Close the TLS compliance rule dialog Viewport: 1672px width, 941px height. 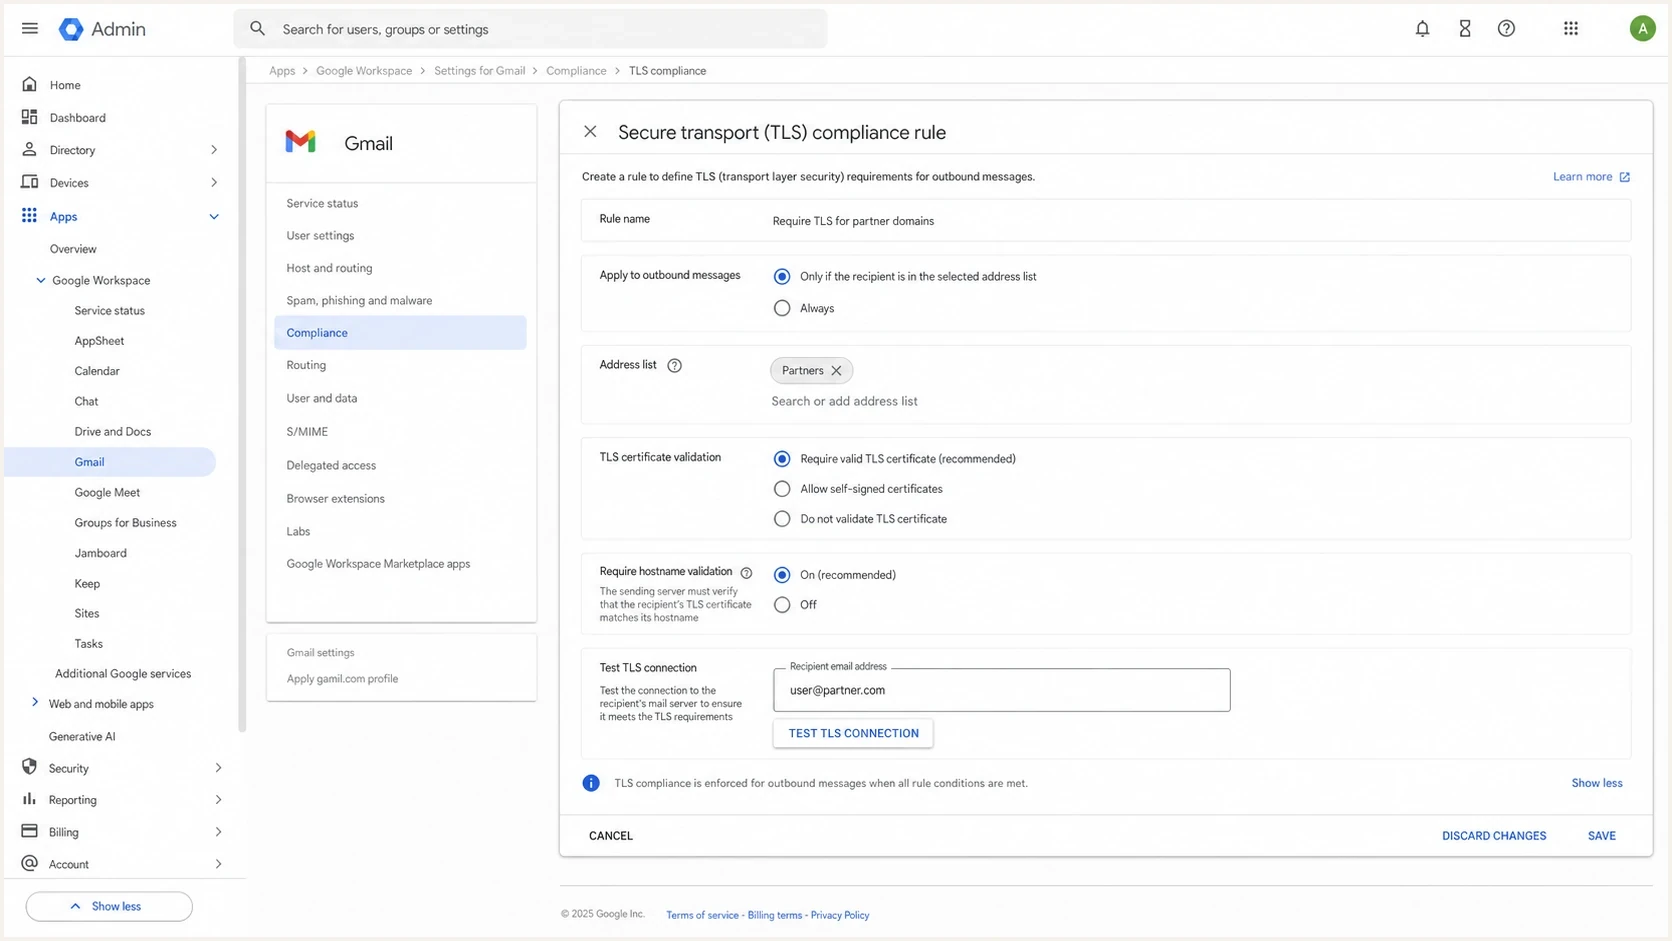click(590, 132)
